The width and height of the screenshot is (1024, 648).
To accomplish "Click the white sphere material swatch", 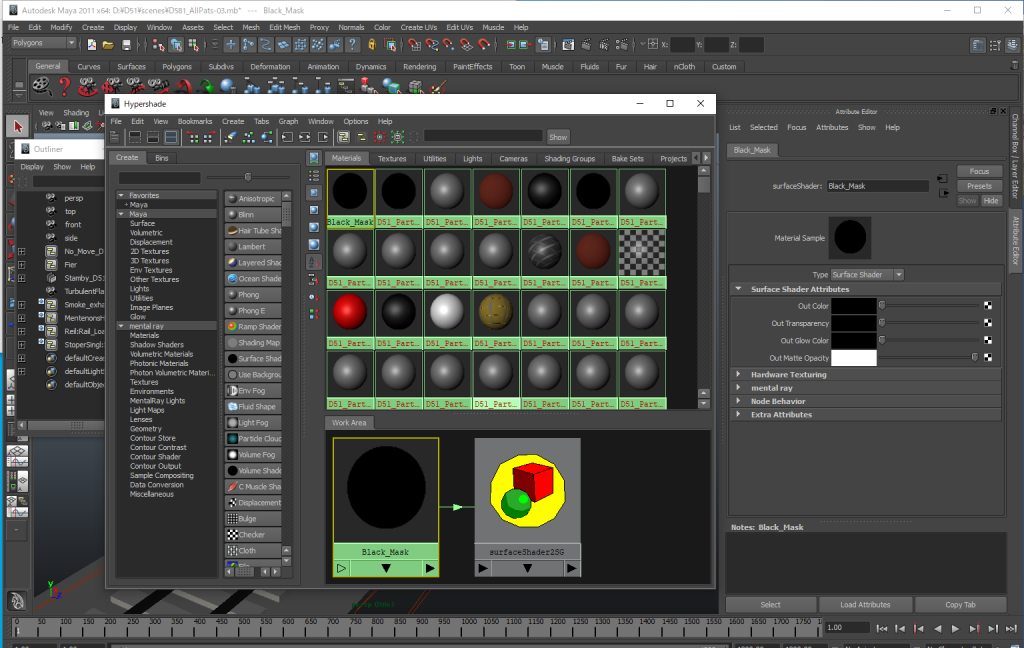I will 447,312.
